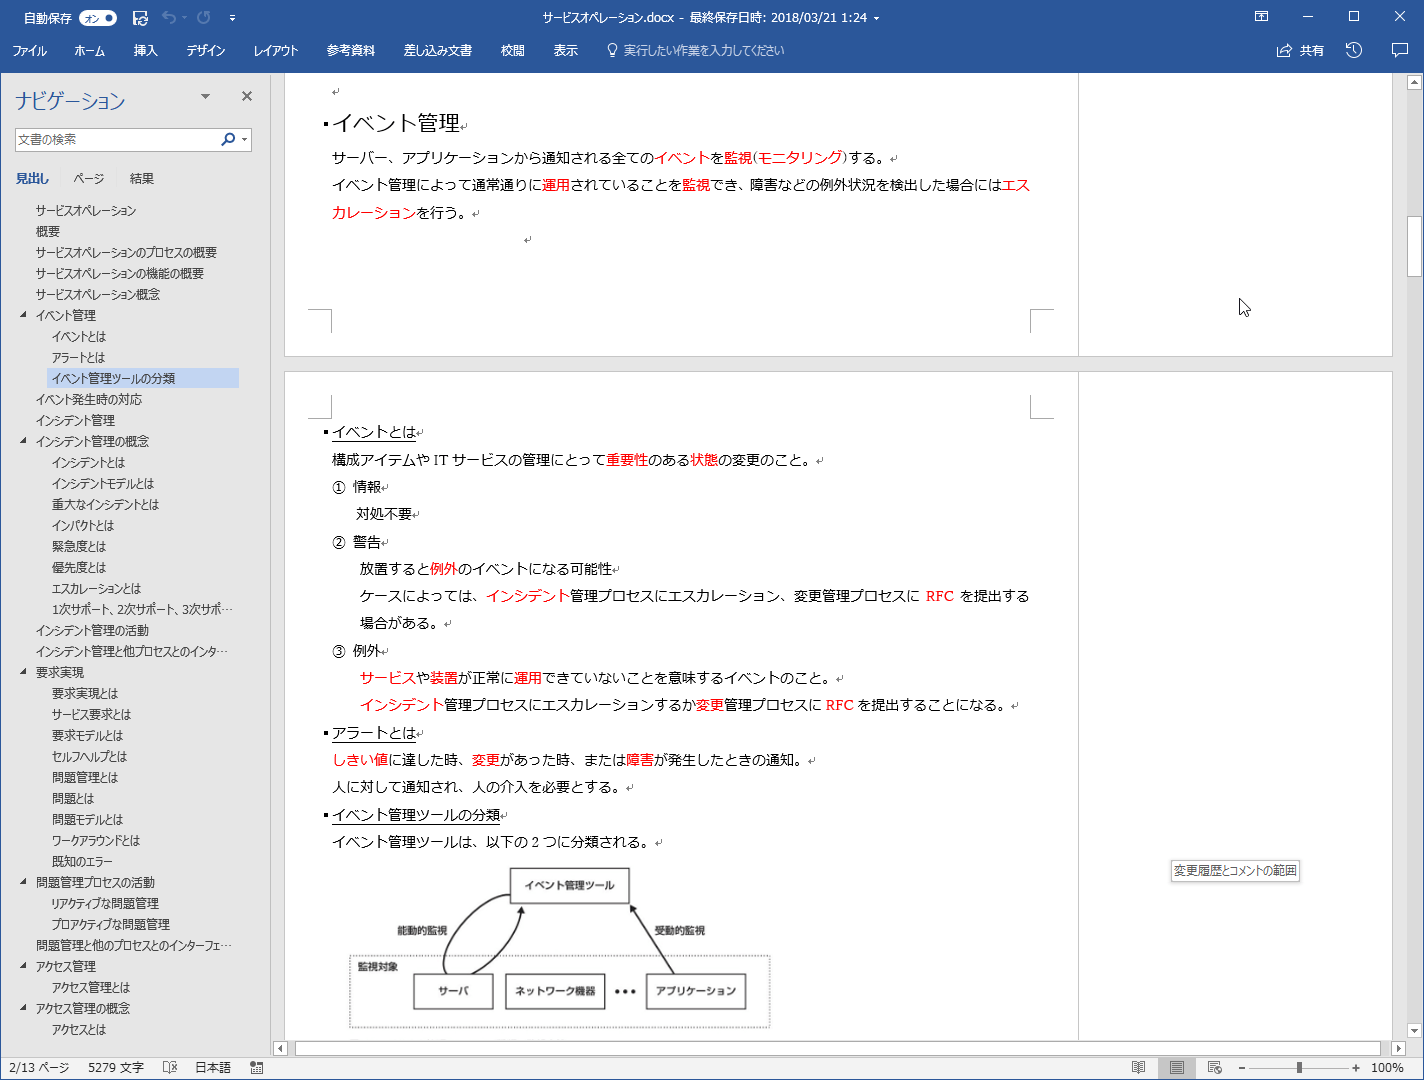Viewport: 1424px width, 1080px height.
Task: Open the Customize Quick Access Toolbar dropdown
Action: click(232, 18)
